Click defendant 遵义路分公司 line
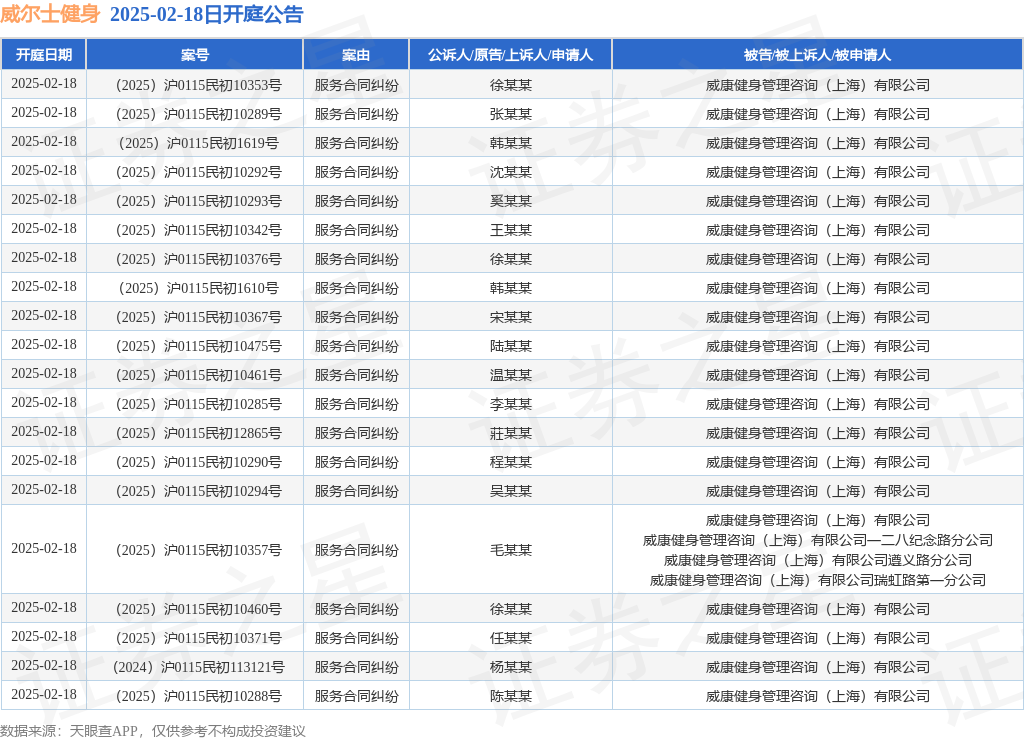This screenshot has height=740, width=1024. [818, 560]
